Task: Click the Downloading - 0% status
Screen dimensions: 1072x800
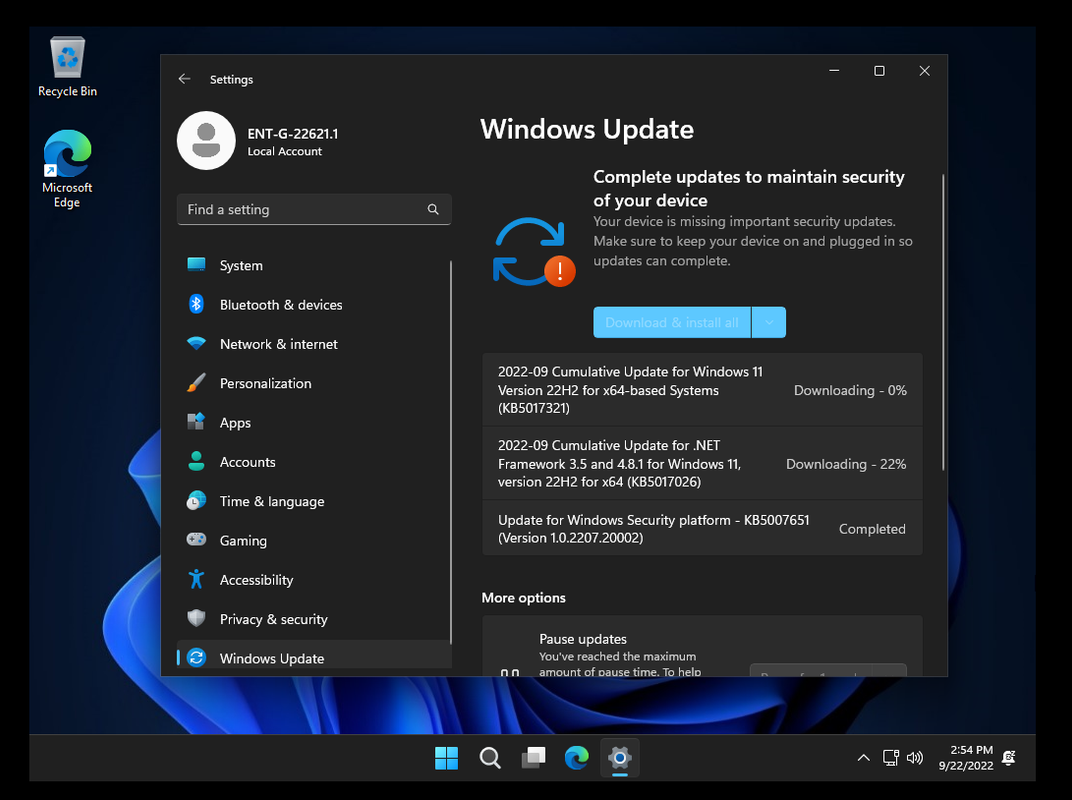Action: tap(850, 390)
